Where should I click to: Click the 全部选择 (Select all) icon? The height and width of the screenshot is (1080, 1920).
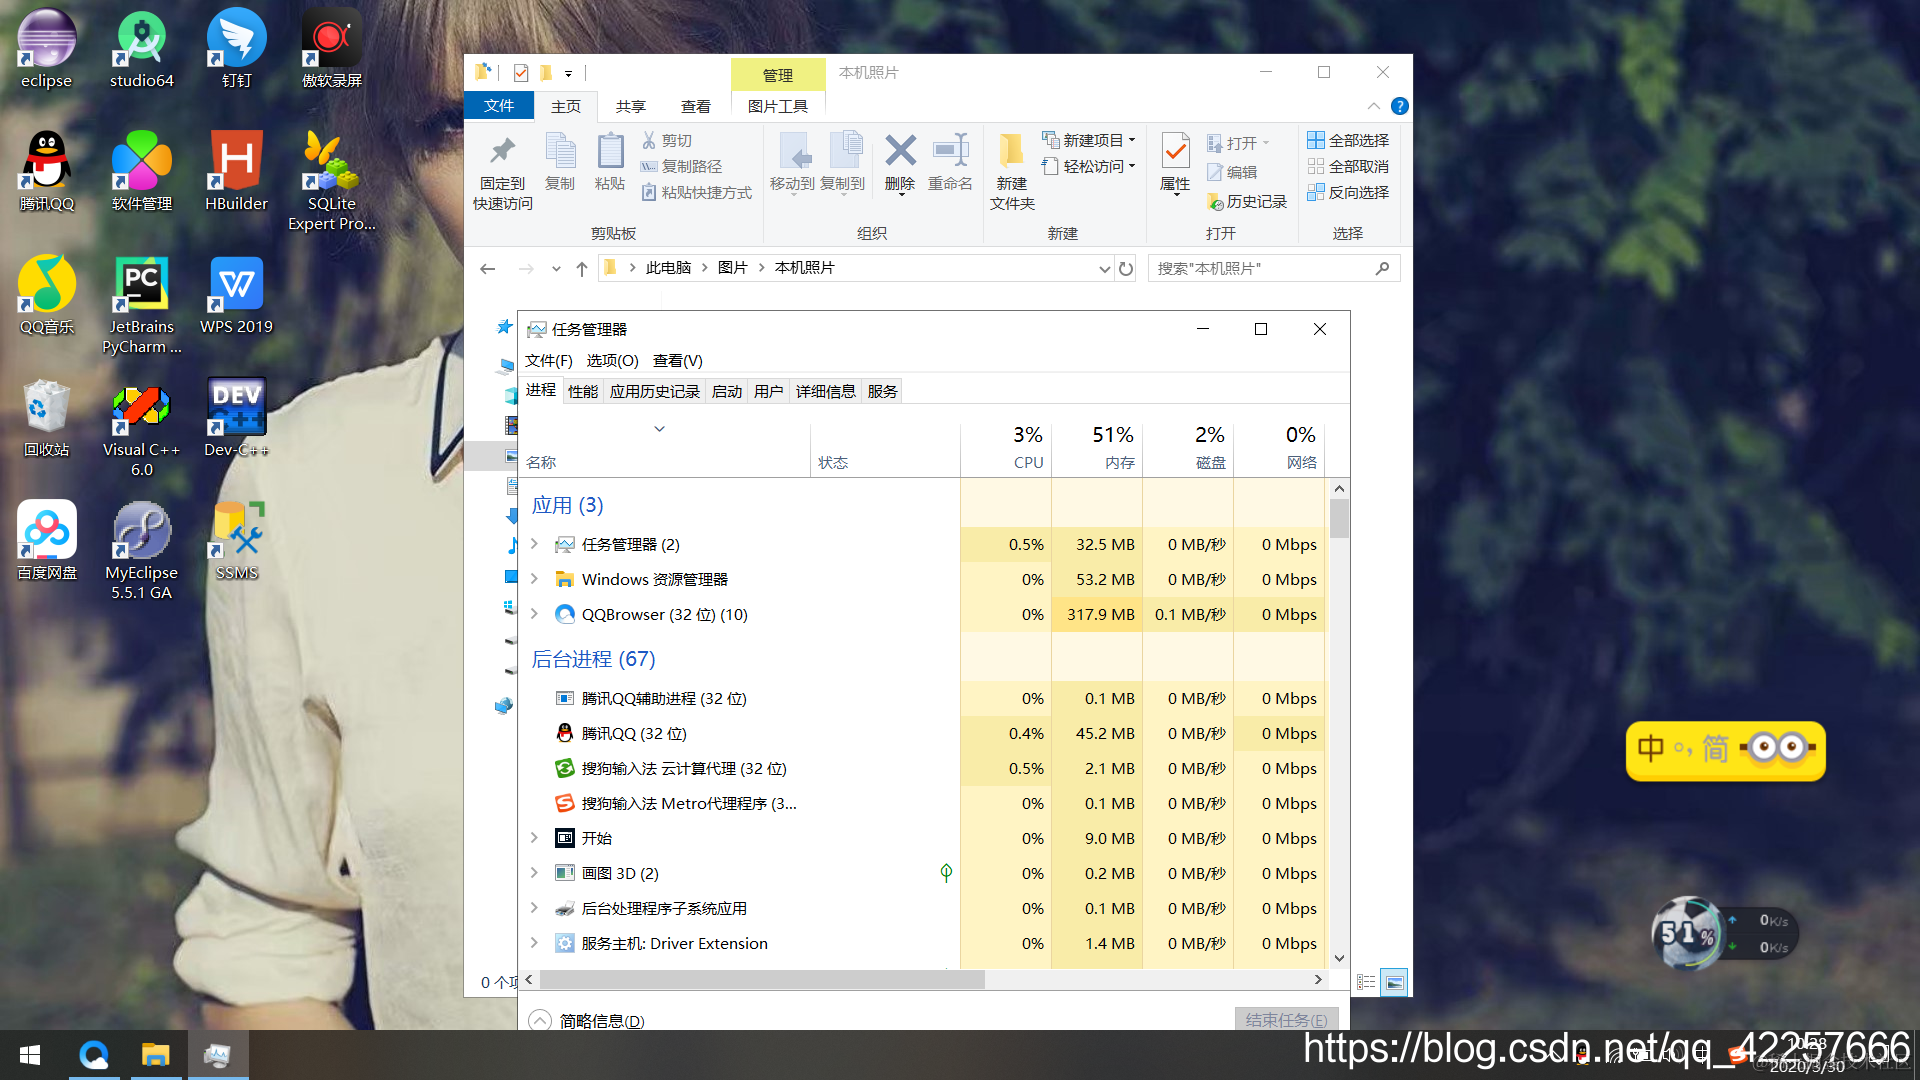click(1349, 140)
